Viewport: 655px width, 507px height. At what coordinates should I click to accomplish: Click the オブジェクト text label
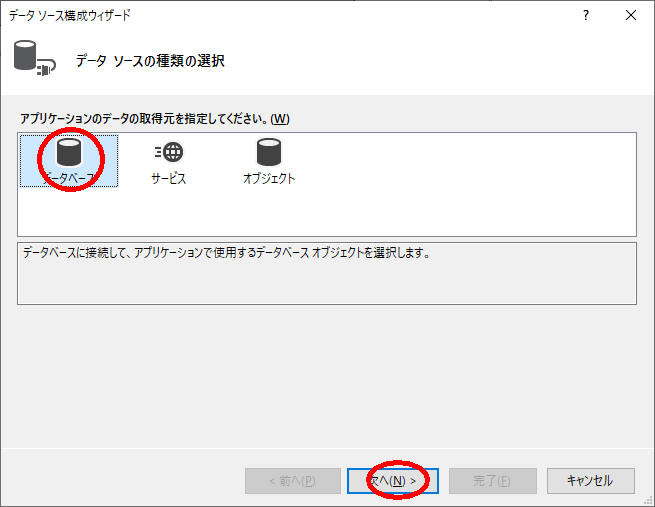pyautogui.click(x=268, y=179)
